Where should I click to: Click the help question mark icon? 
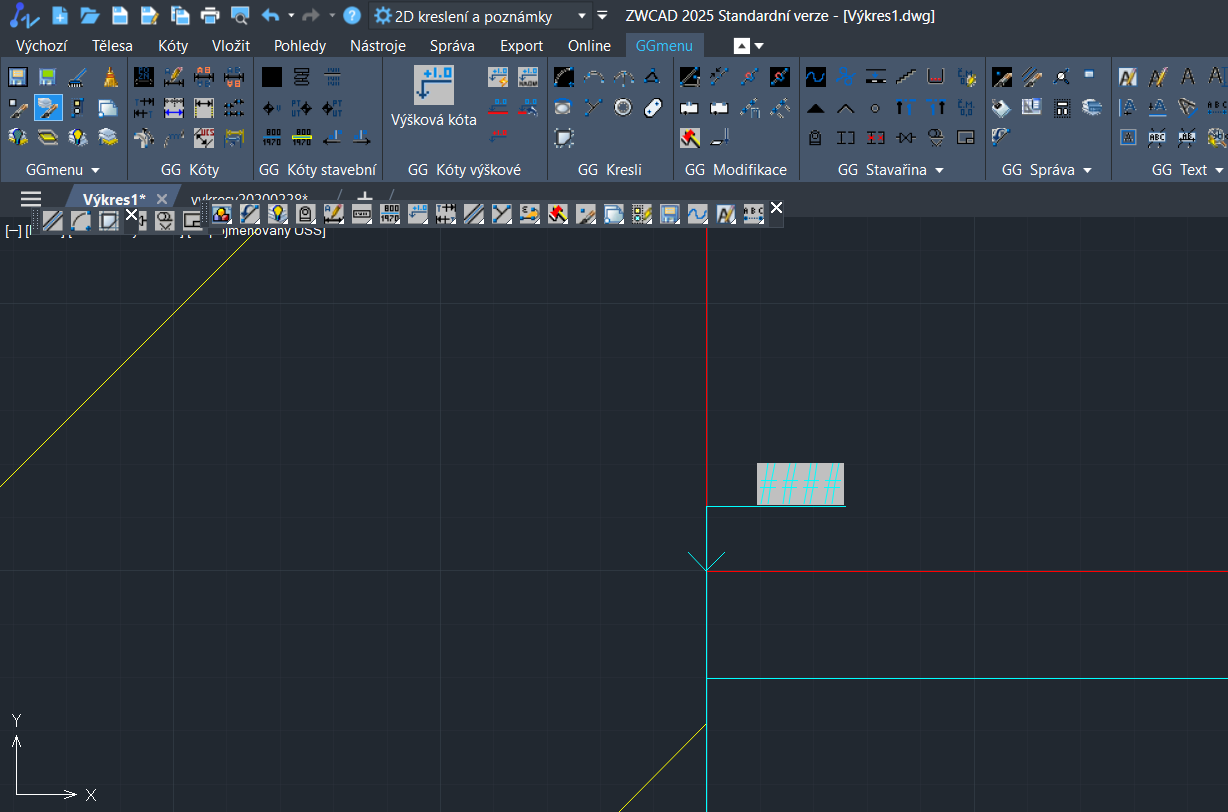(351, 16)
